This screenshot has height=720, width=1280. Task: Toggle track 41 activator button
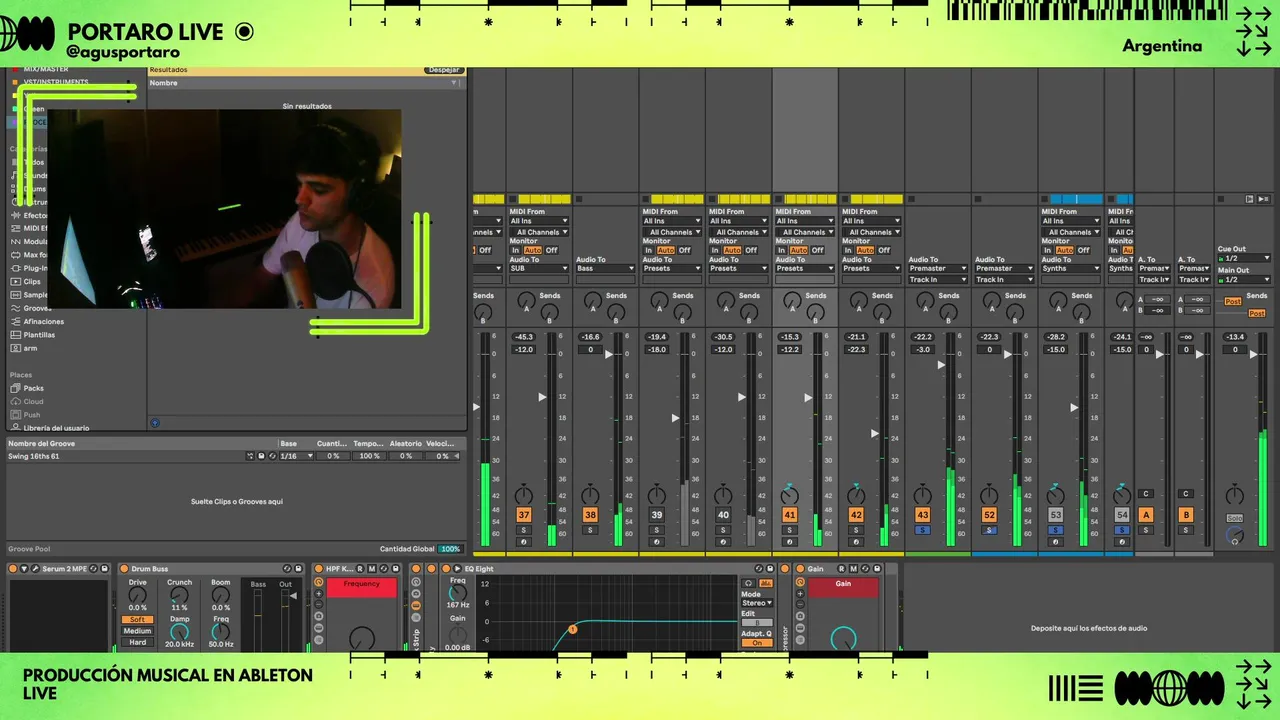point(790,515)
